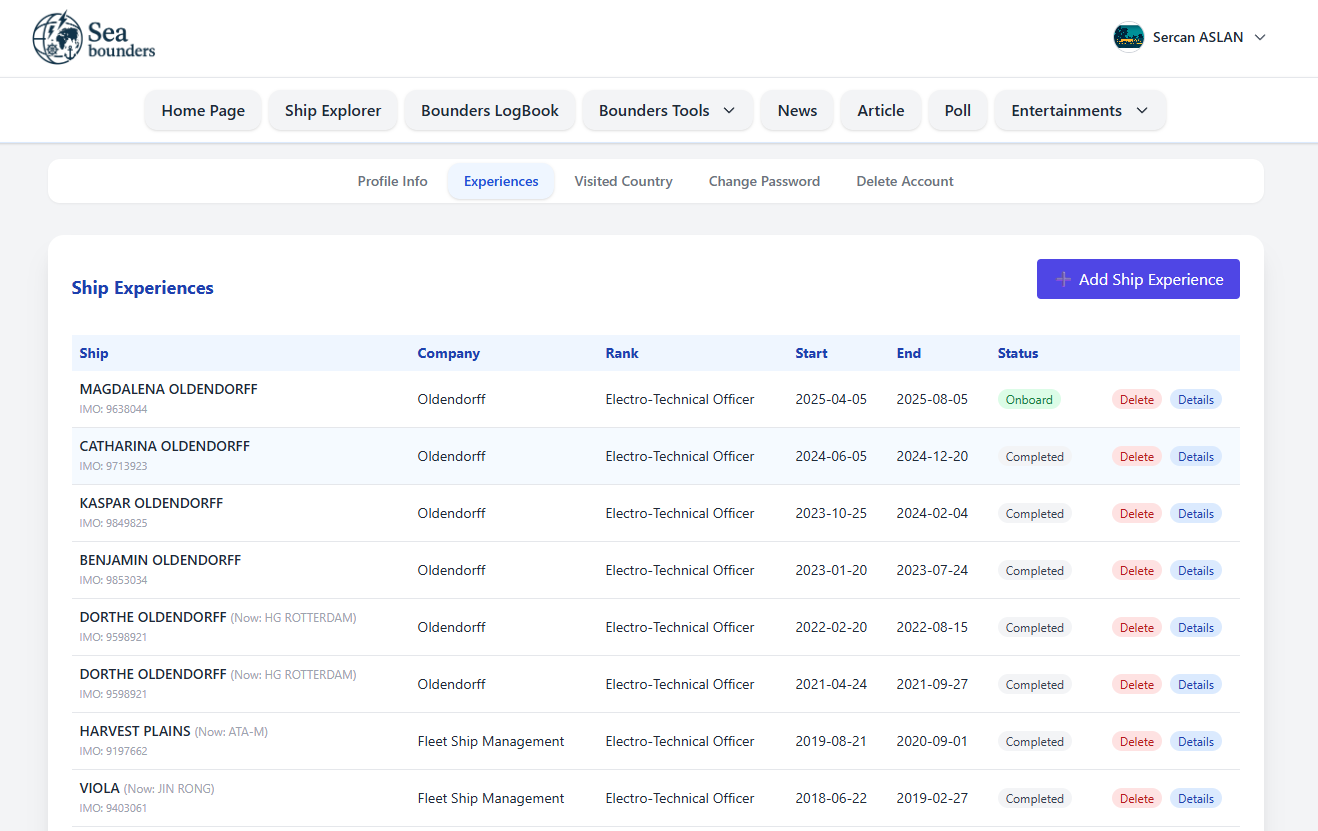Open the Delete Account tab

pos(904,182)
